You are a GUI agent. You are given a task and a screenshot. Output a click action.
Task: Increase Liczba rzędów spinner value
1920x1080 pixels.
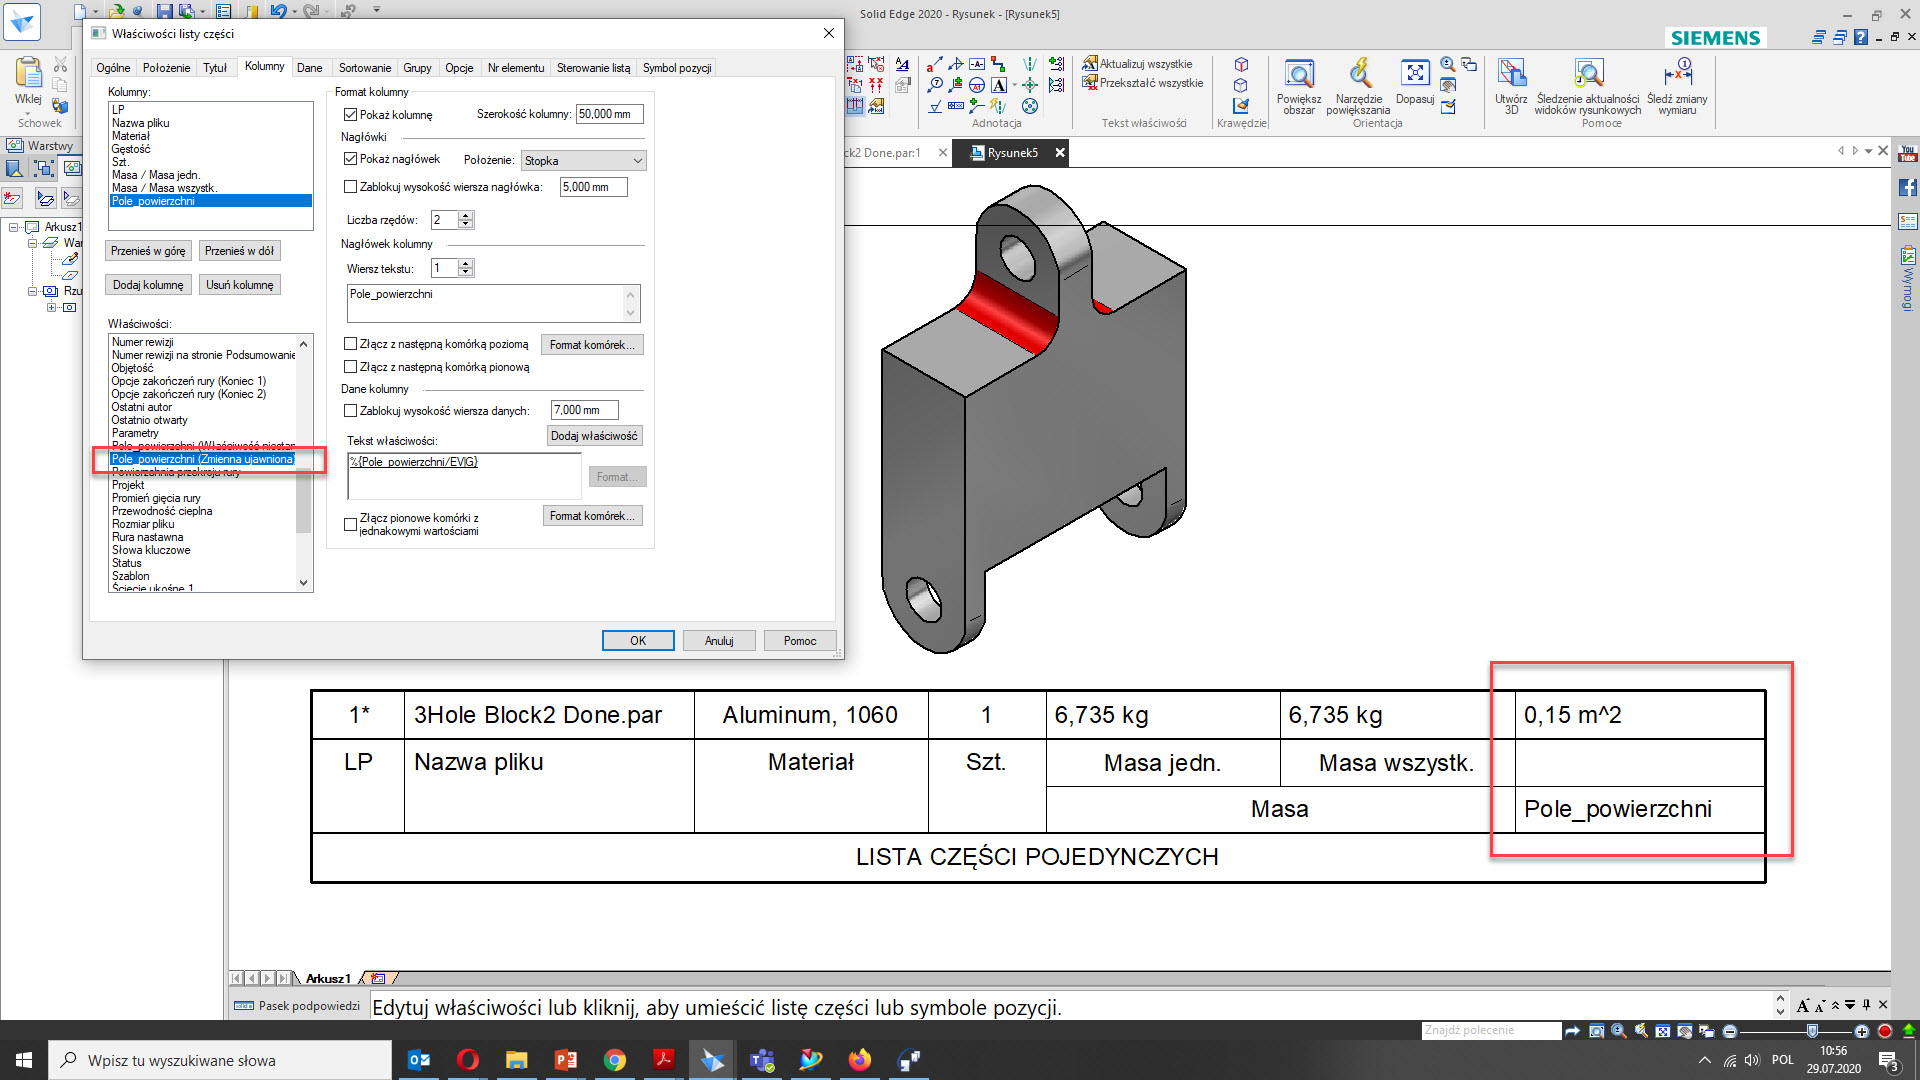click(x=466, y=215)
